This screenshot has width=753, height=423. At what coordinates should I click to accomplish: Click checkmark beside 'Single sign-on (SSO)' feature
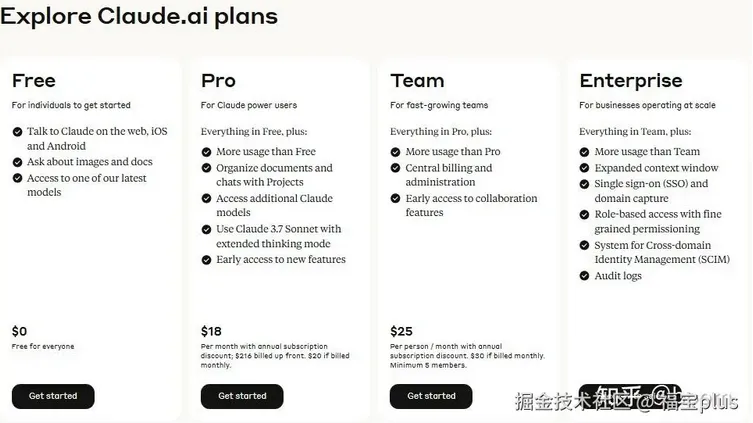(x=584, y=184)
